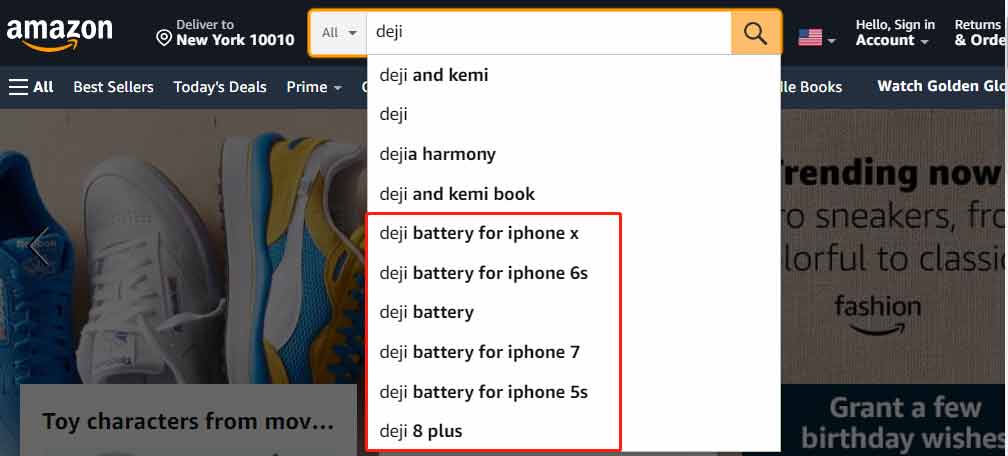This screenshot has width=1008, height=456.
Task: Open Best Sellers page
Action: (113, 87)
